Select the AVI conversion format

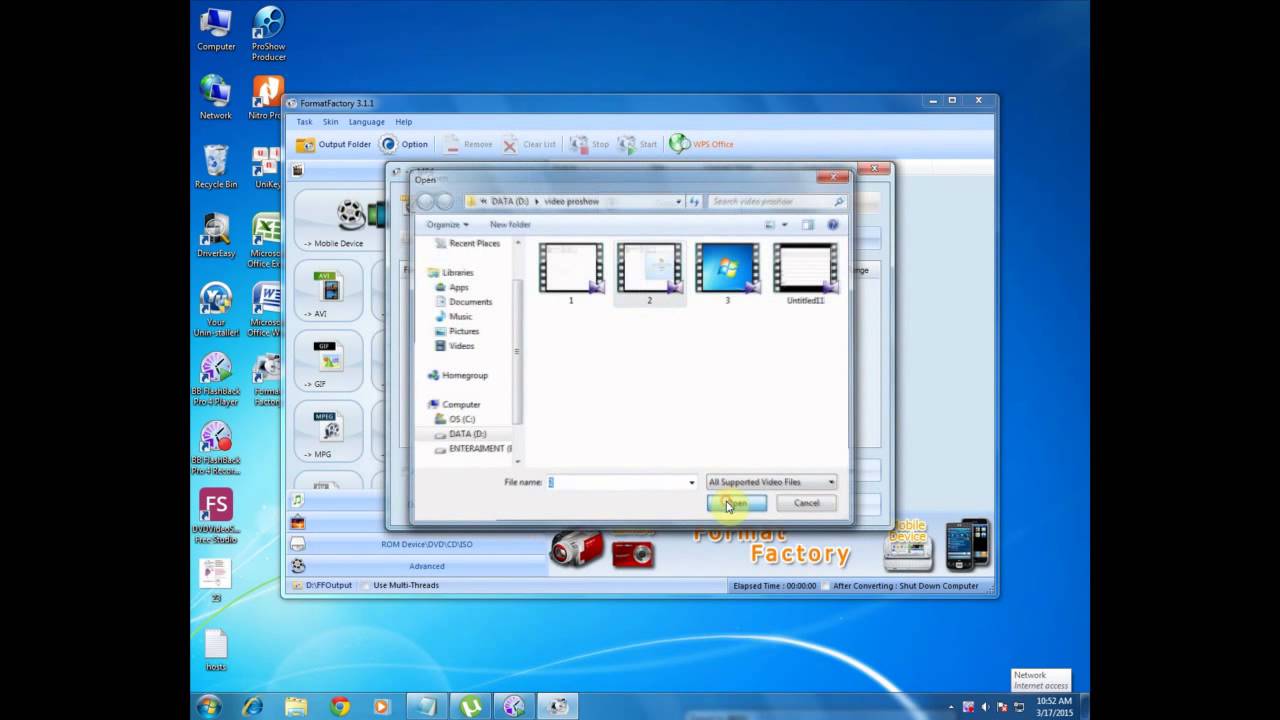tap(328, 291)
